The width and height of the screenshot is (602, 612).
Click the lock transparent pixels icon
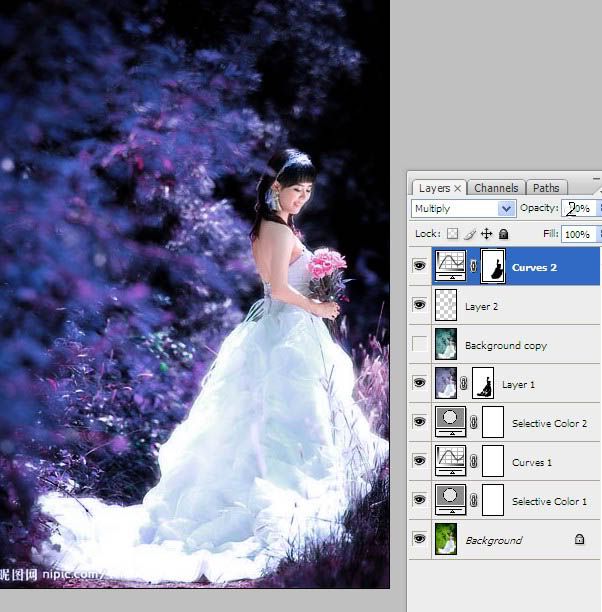click(x=452, y=234)
